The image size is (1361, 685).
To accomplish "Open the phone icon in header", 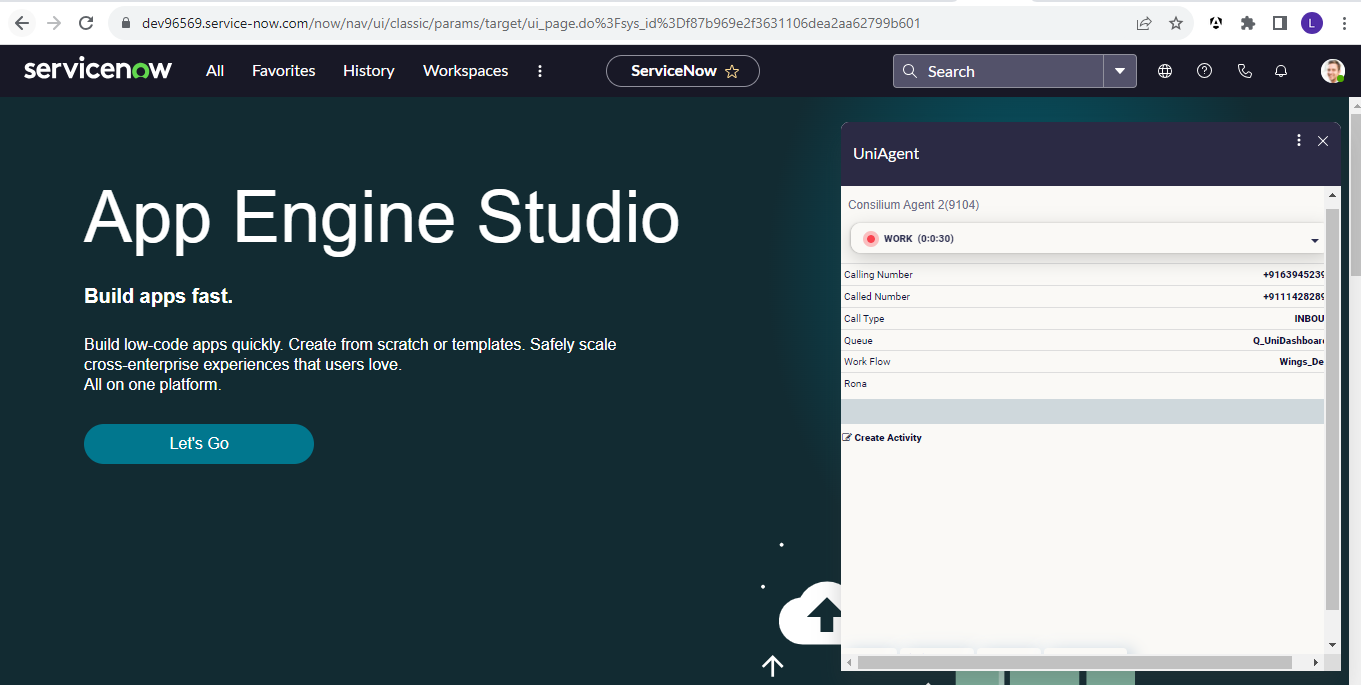I will (1244, 71).
